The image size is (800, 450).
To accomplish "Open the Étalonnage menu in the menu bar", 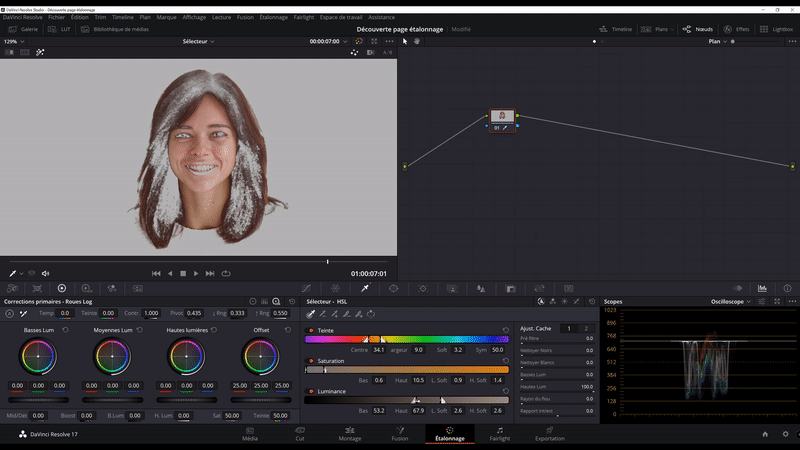I will 273,17.
